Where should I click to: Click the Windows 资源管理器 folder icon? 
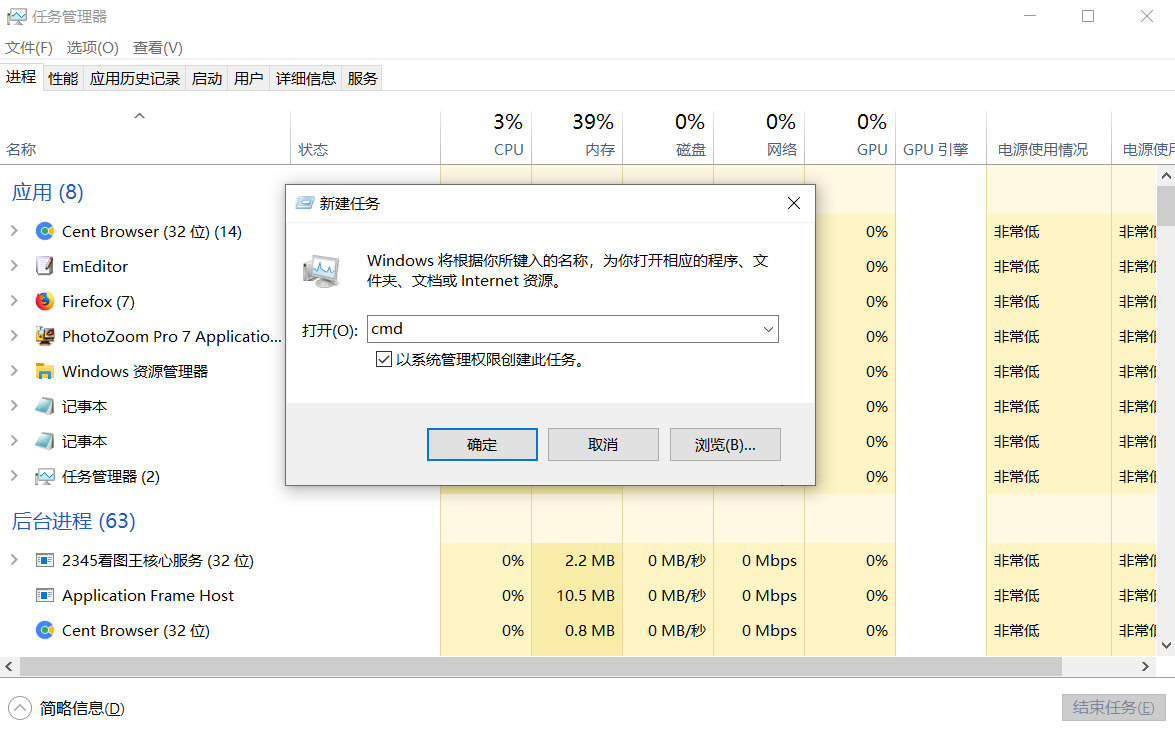[44, 371]
